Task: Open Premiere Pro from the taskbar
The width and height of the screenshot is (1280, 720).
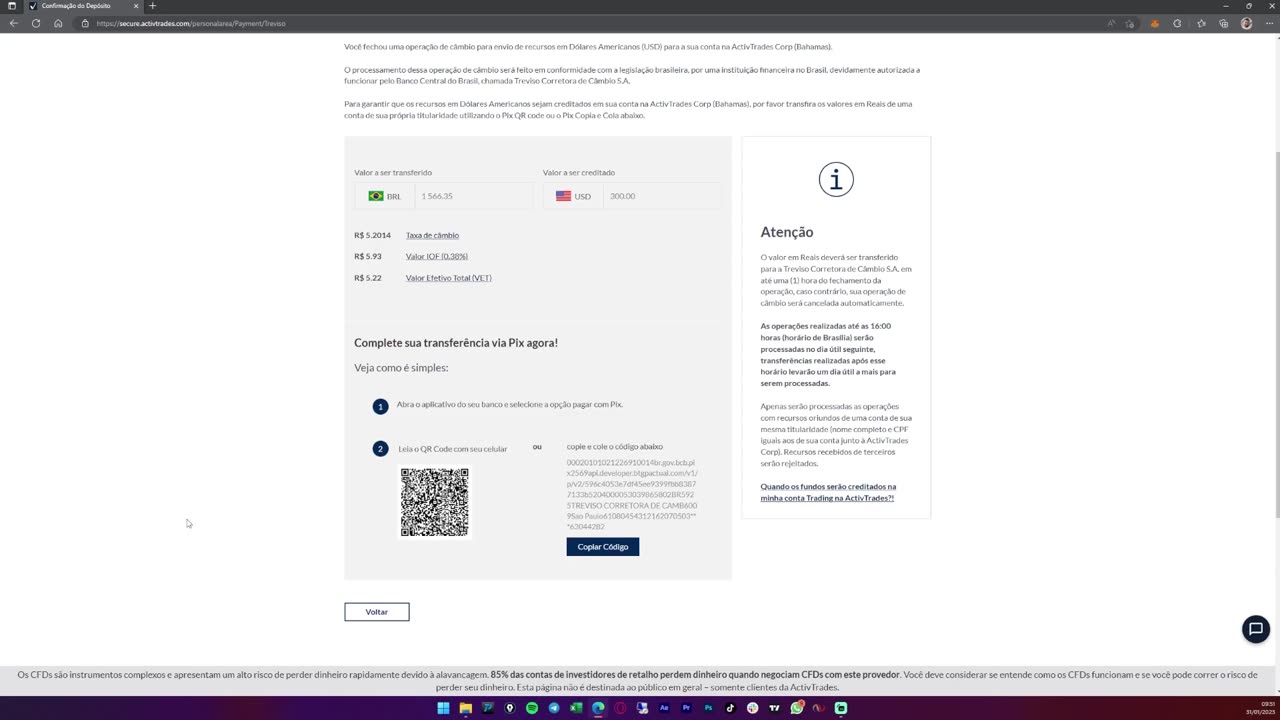Action: point(686,708)
